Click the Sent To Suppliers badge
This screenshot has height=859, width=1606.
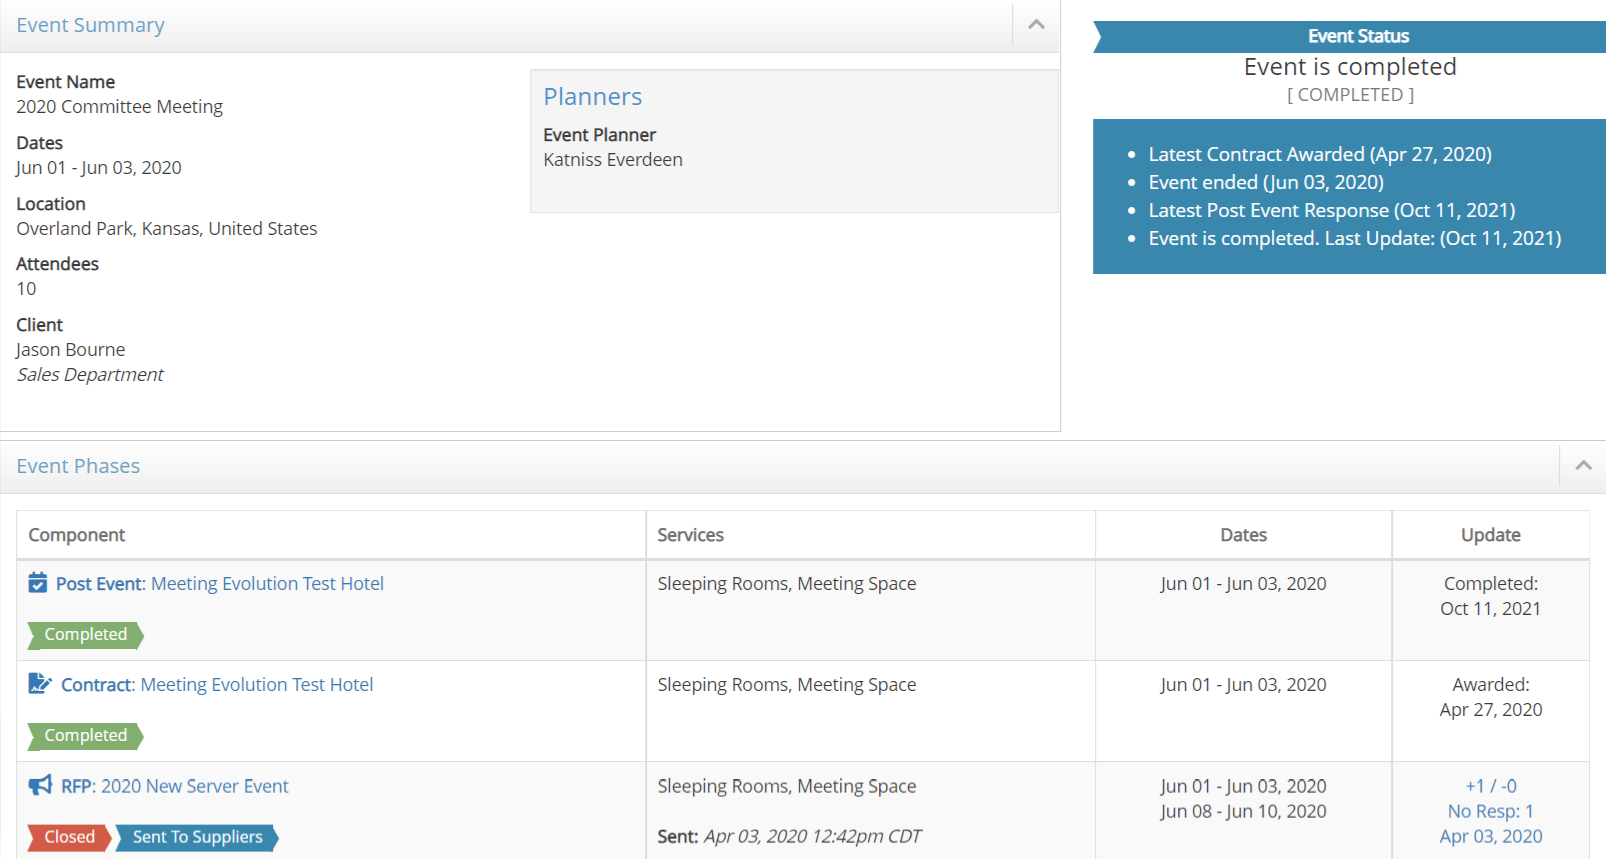(197, 838)
